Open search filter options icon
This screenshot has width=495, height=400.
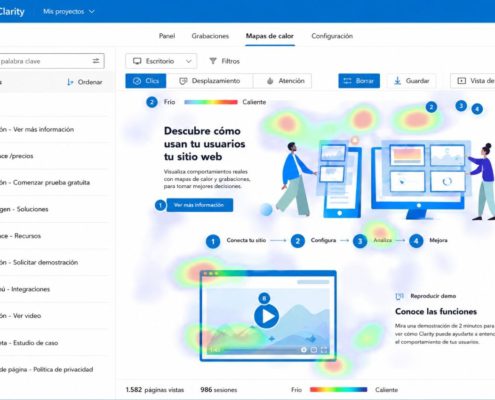[96, 61]
